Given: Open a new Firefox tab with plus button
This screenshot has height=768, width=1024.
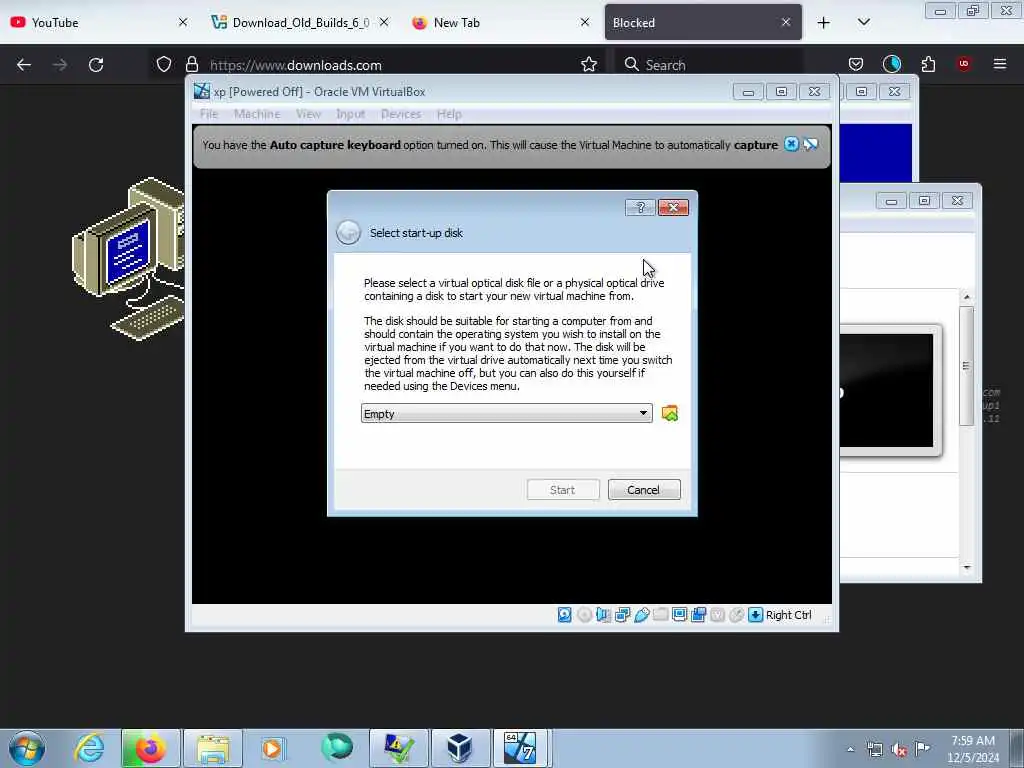Looking at the screenshot, I should [x=824, y=23].
